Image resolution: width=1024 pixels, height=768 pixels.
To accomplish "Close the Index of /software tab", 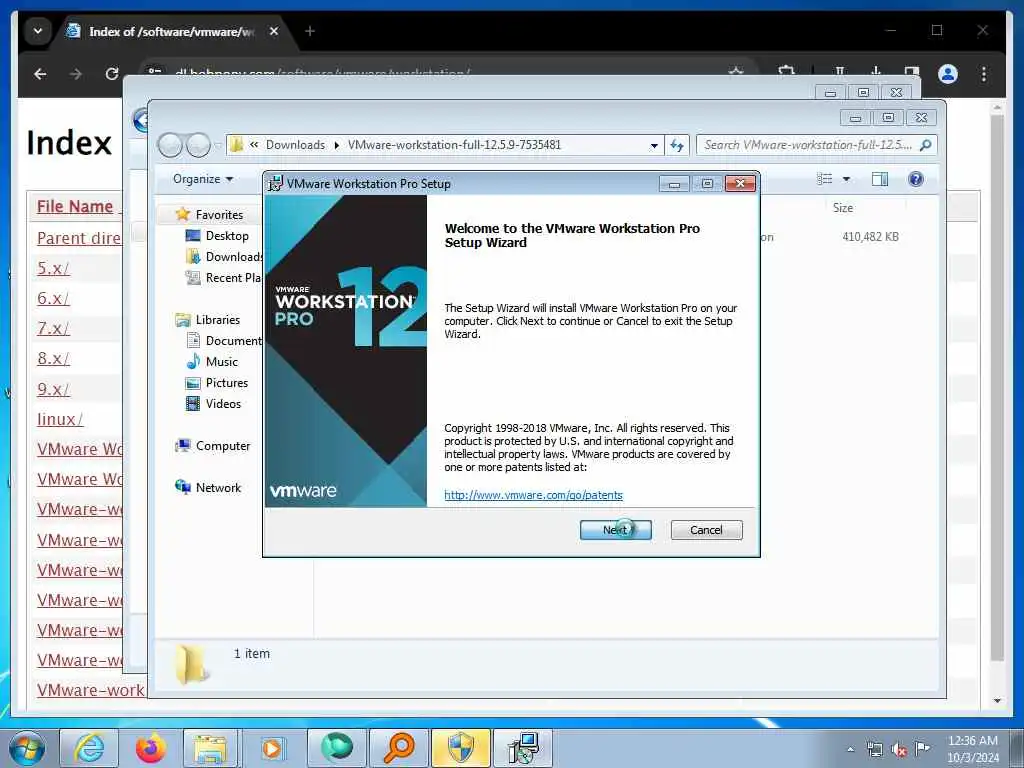I will (x=274, y=31).
